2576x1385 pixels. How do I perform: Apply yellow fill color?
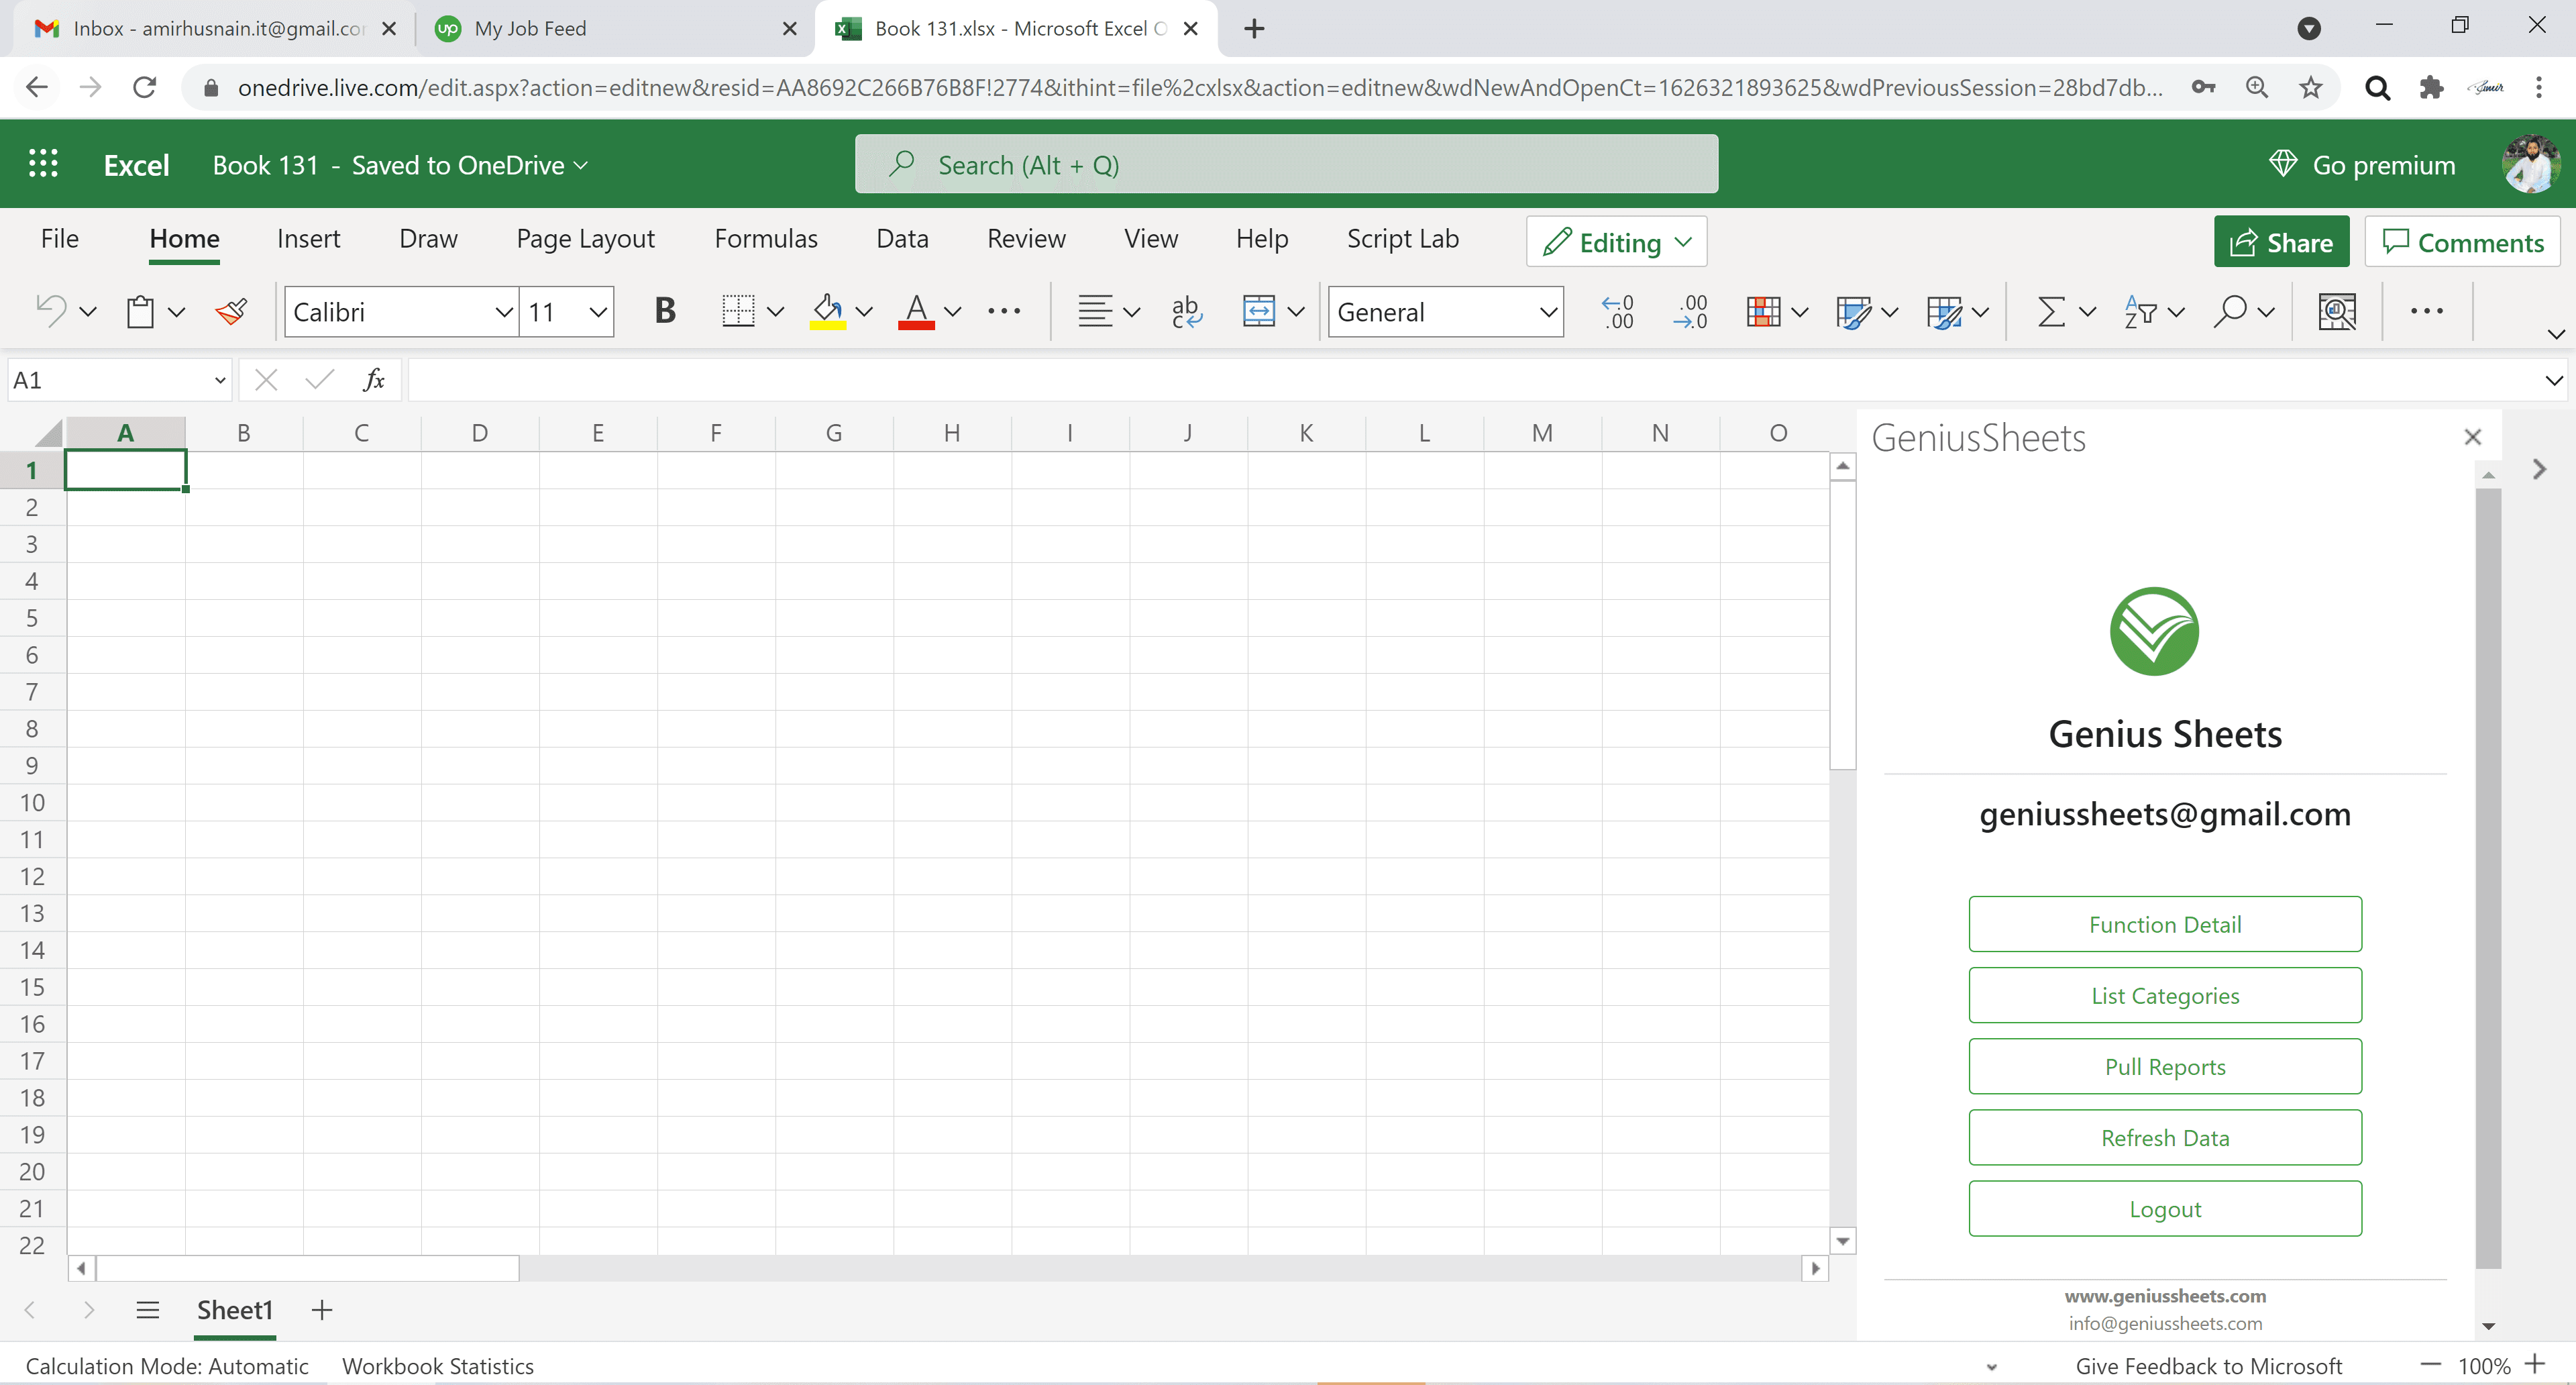click(827, 312)
